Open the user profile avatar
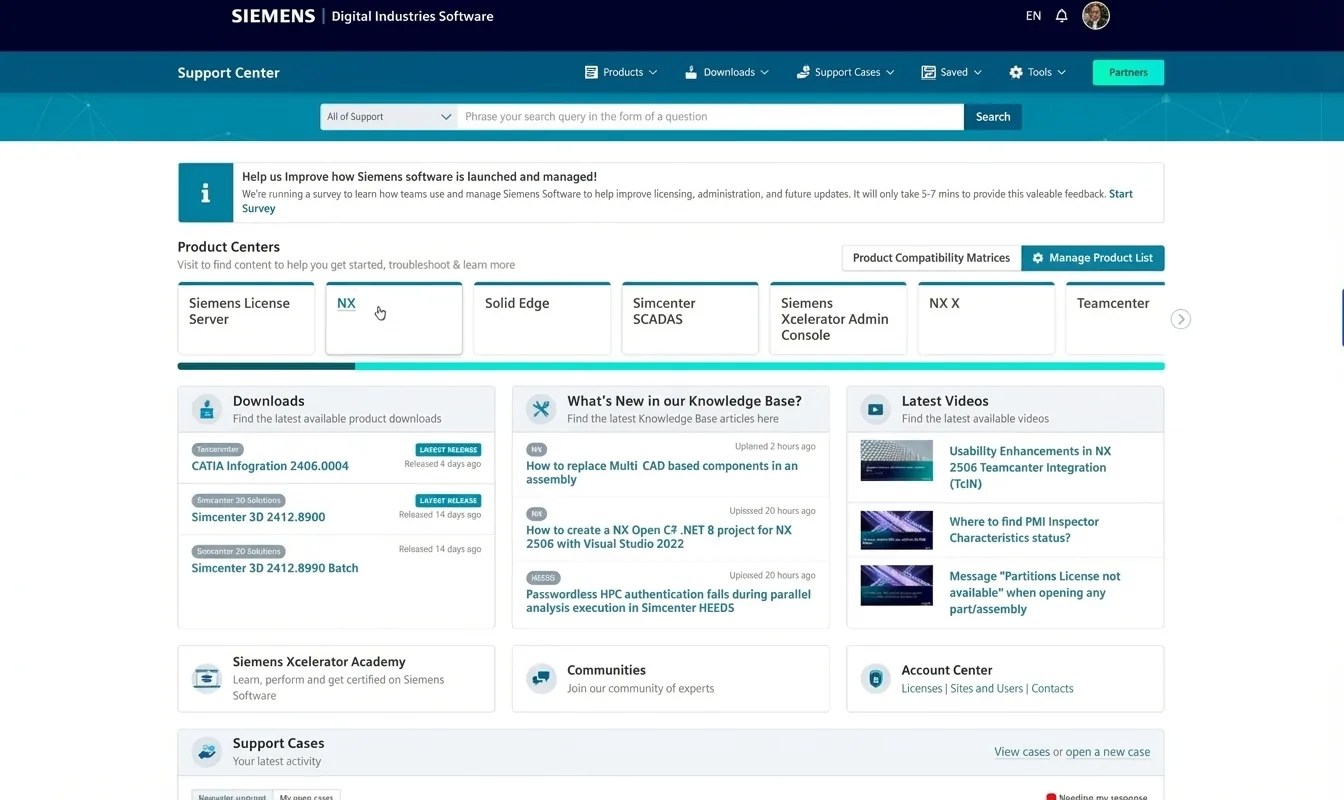 [1096, 15]
